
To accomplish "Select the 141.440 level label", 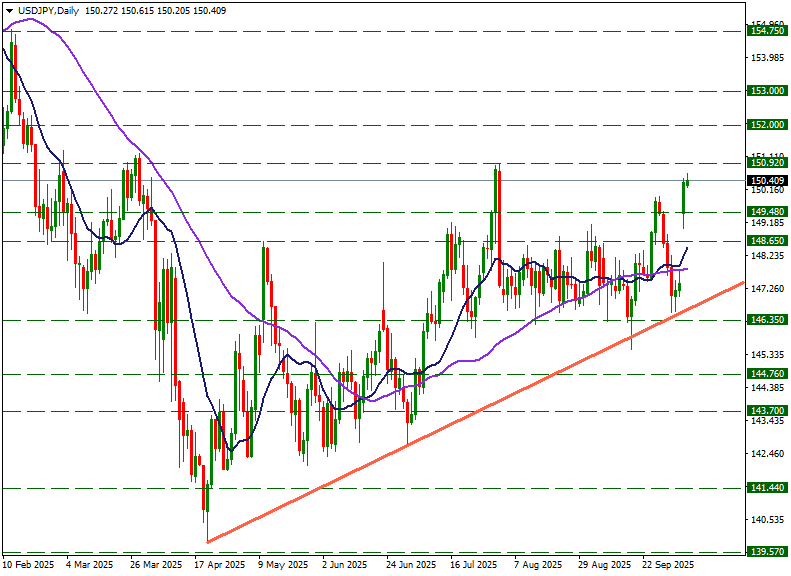I will [x=765, y=488].
